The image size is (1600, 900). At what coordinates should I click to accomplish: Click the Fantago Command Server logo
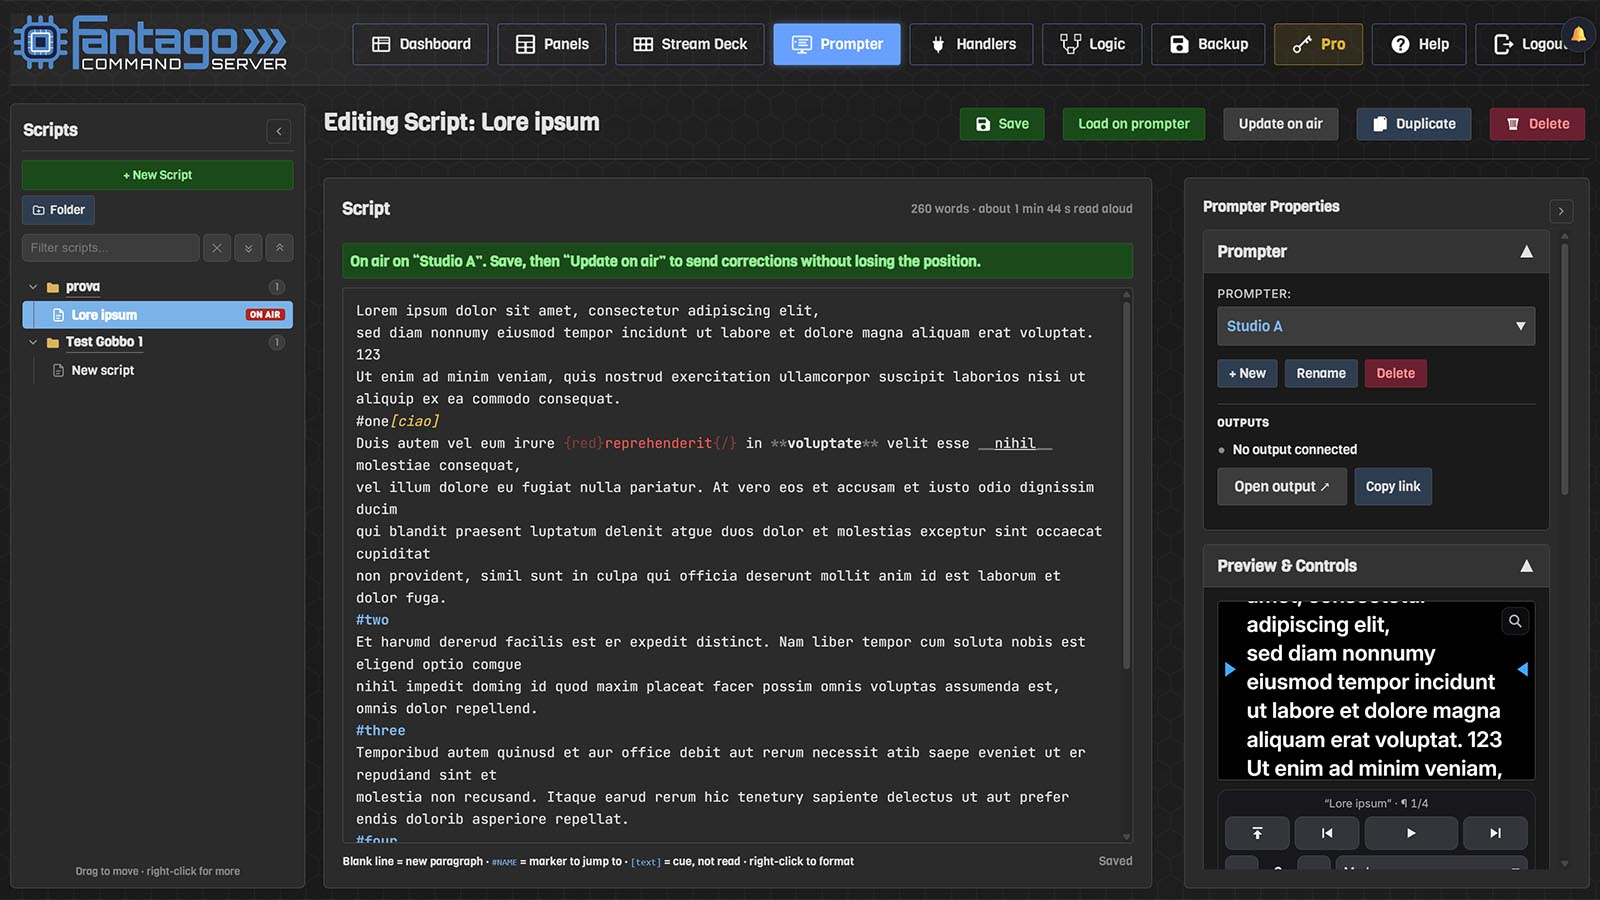coord(150,43)
